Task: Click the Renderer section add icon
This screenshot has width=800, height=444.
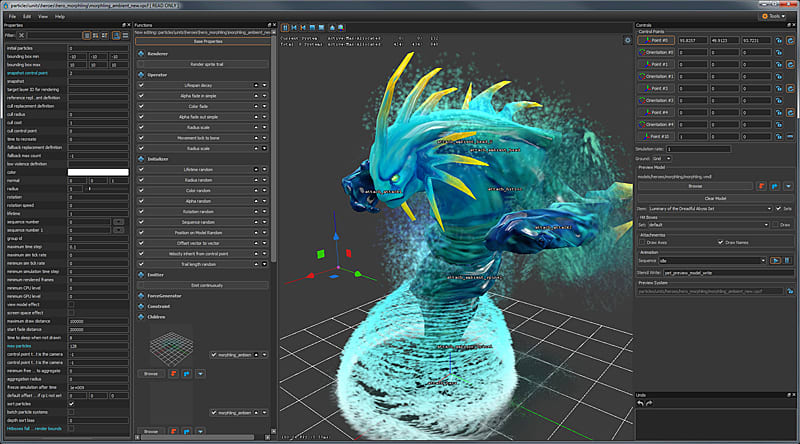Action: click(141, 54)
